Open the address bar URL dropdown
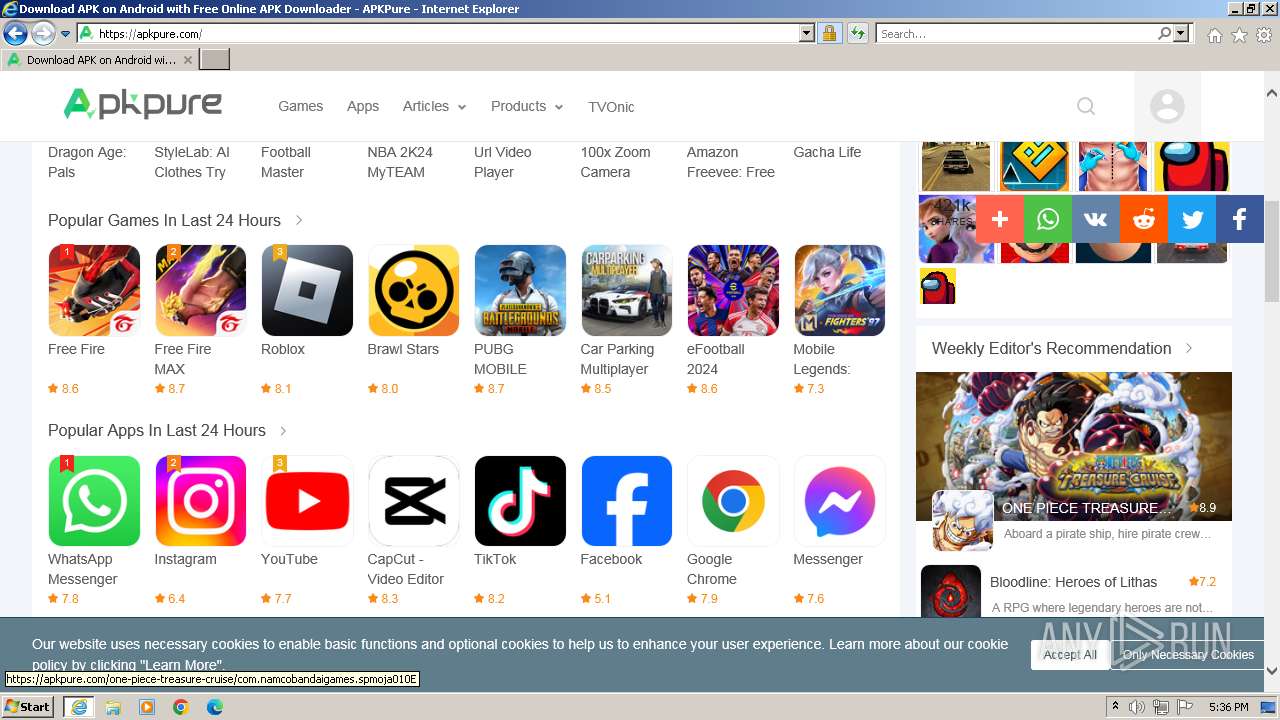This screenshot has height=720, width=1280. 807,33
